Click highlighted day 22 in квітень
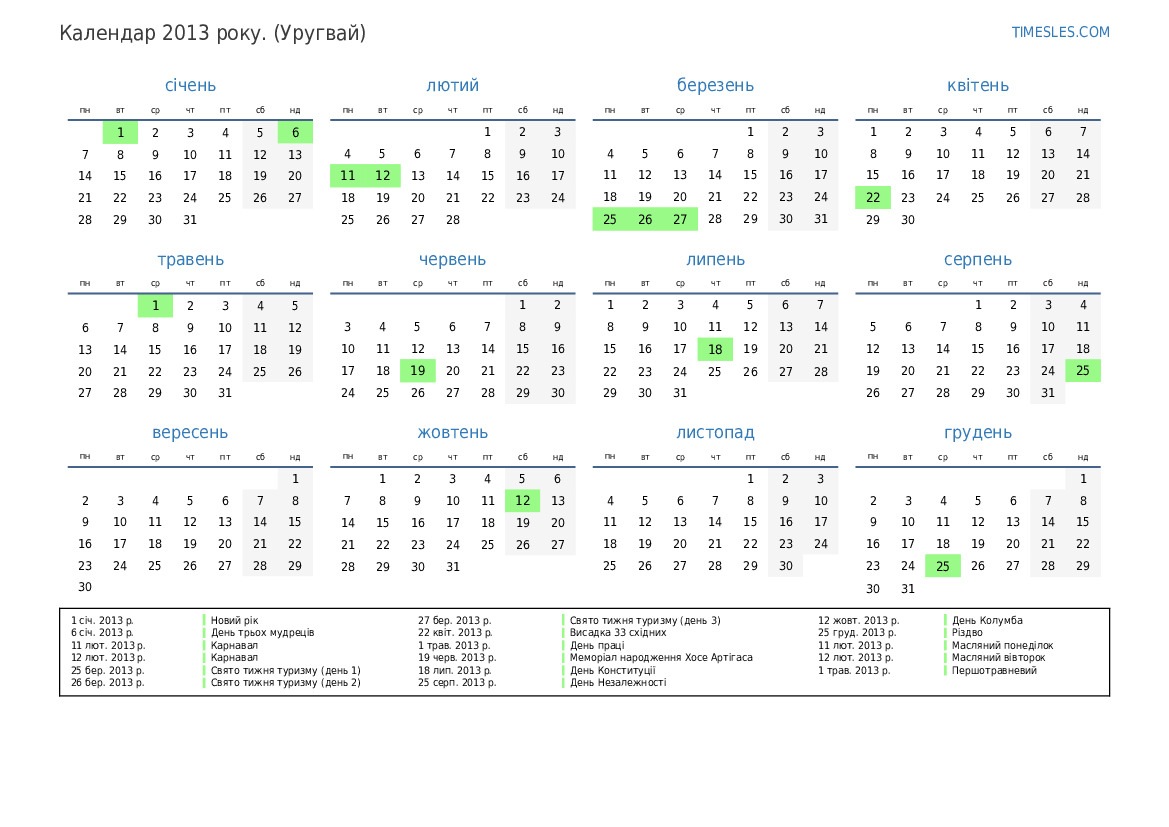The width and height of the screenshot is (1169, 827). 873,198
